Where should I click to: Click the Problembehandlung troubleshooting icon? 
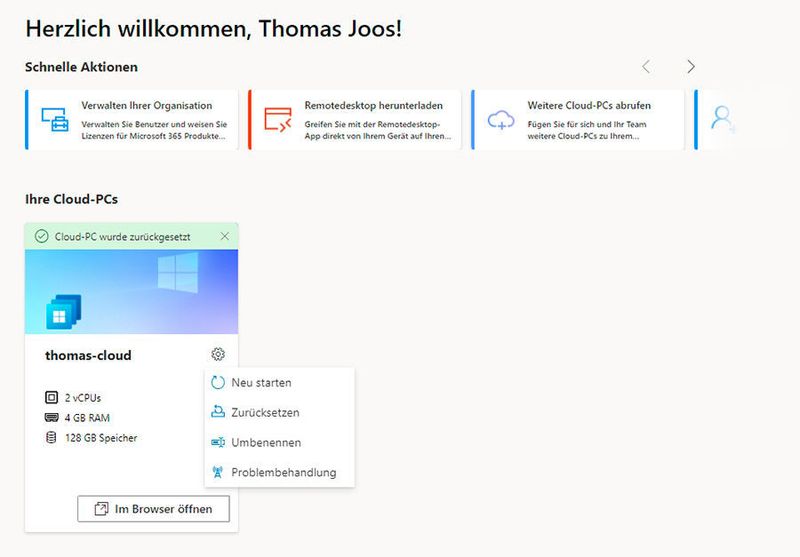pyautogui.click(x=218, y=472)
